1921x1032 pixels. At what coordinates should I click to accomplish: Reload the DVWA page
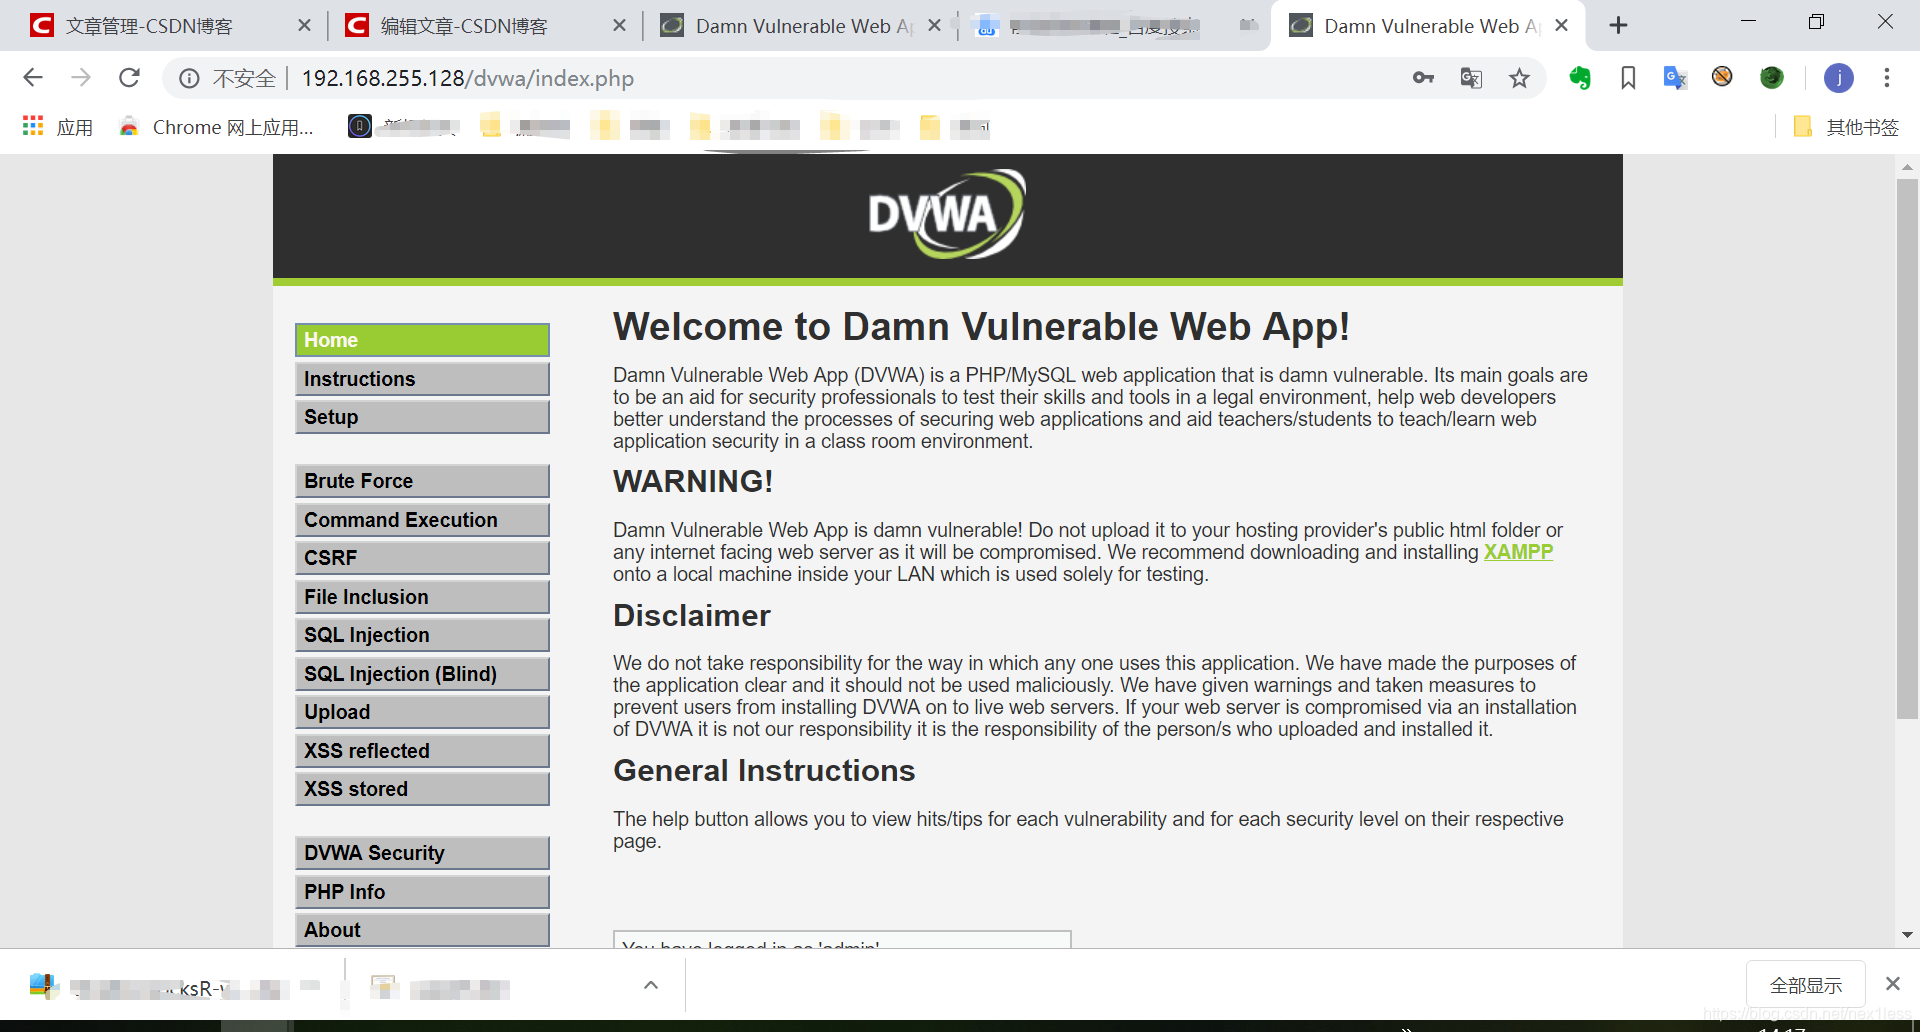(x=129, y=78)
